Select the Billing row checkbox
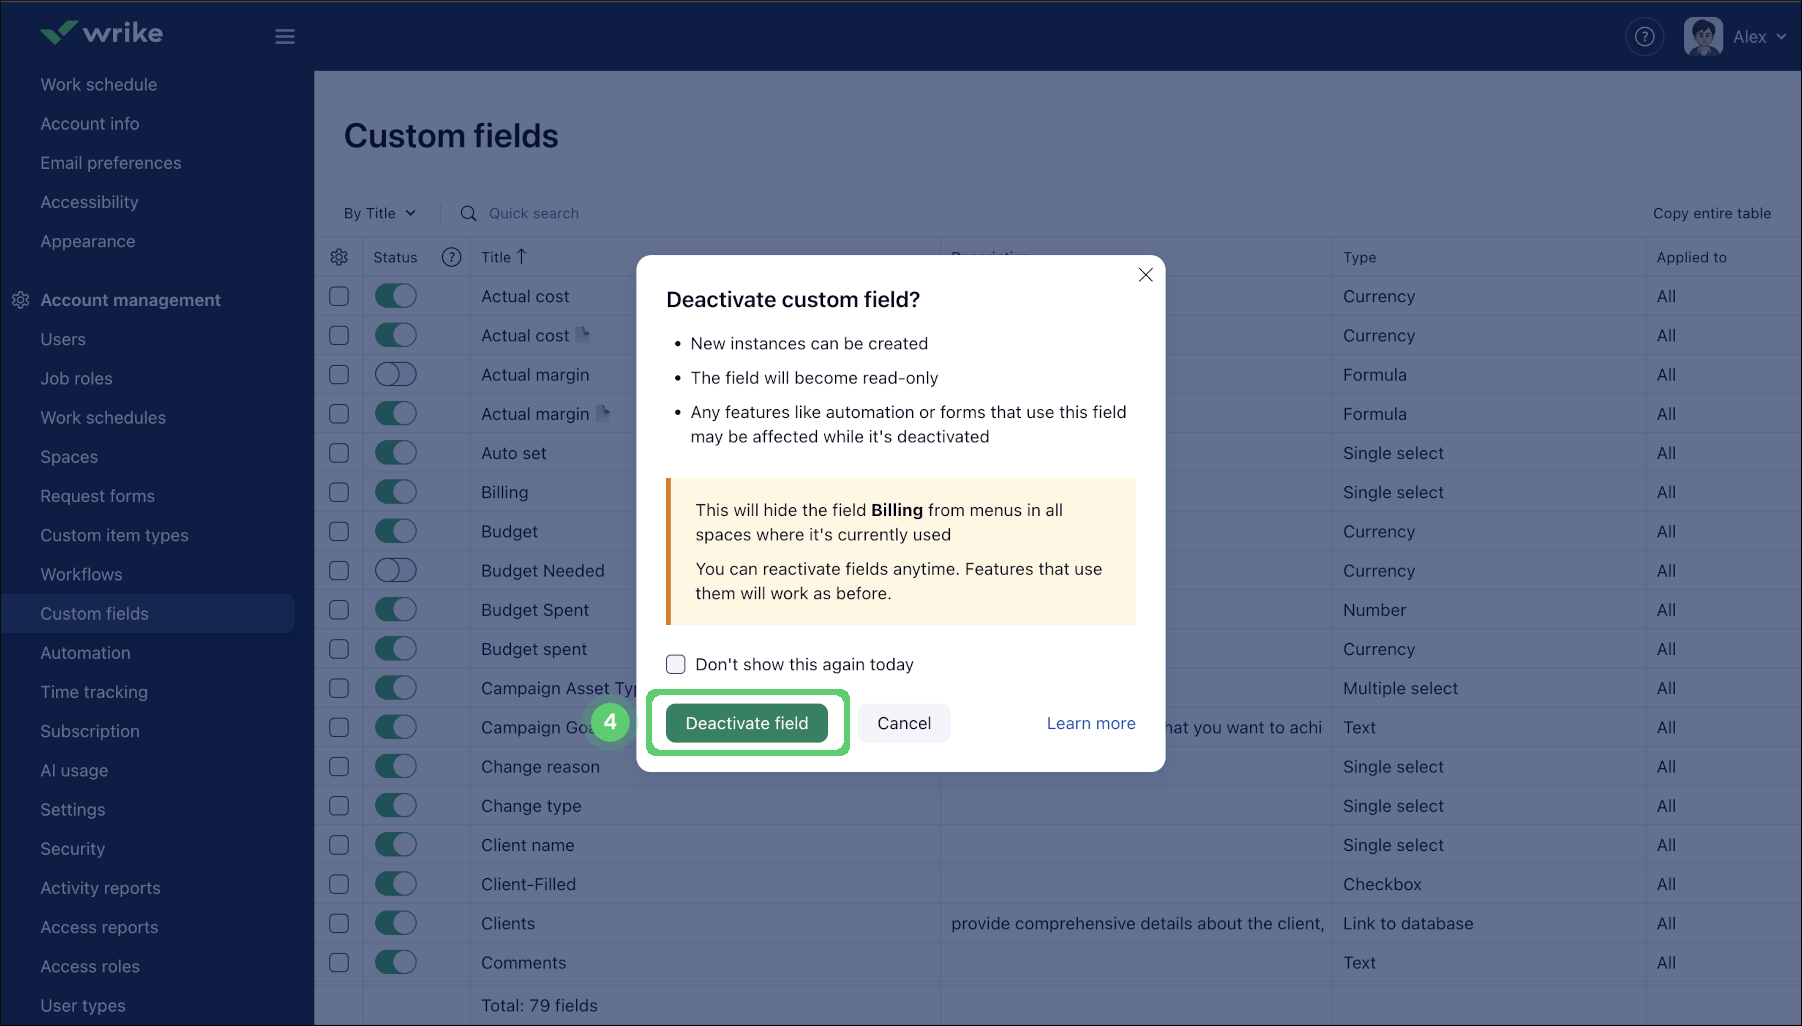Screen dimensions: 1802x1026 pos(339,492)
